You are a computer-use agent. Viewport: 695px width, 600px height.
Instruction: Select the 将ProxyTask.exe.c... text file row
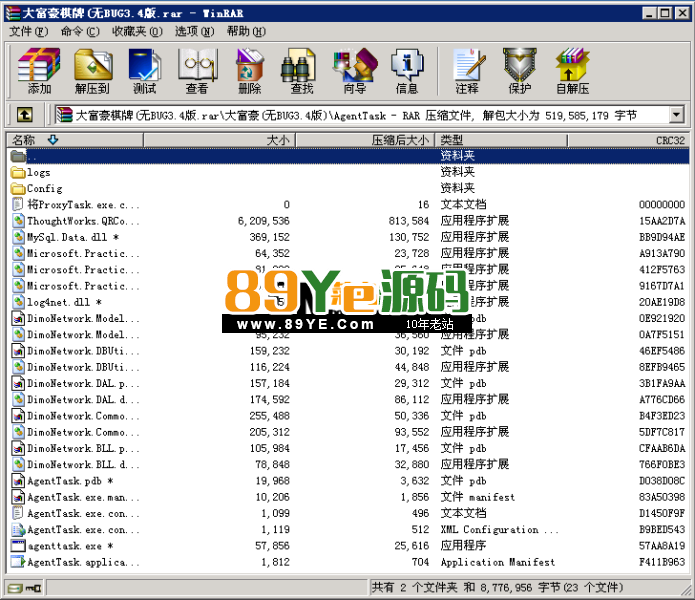pyautogui.click(x=348, y=205)
